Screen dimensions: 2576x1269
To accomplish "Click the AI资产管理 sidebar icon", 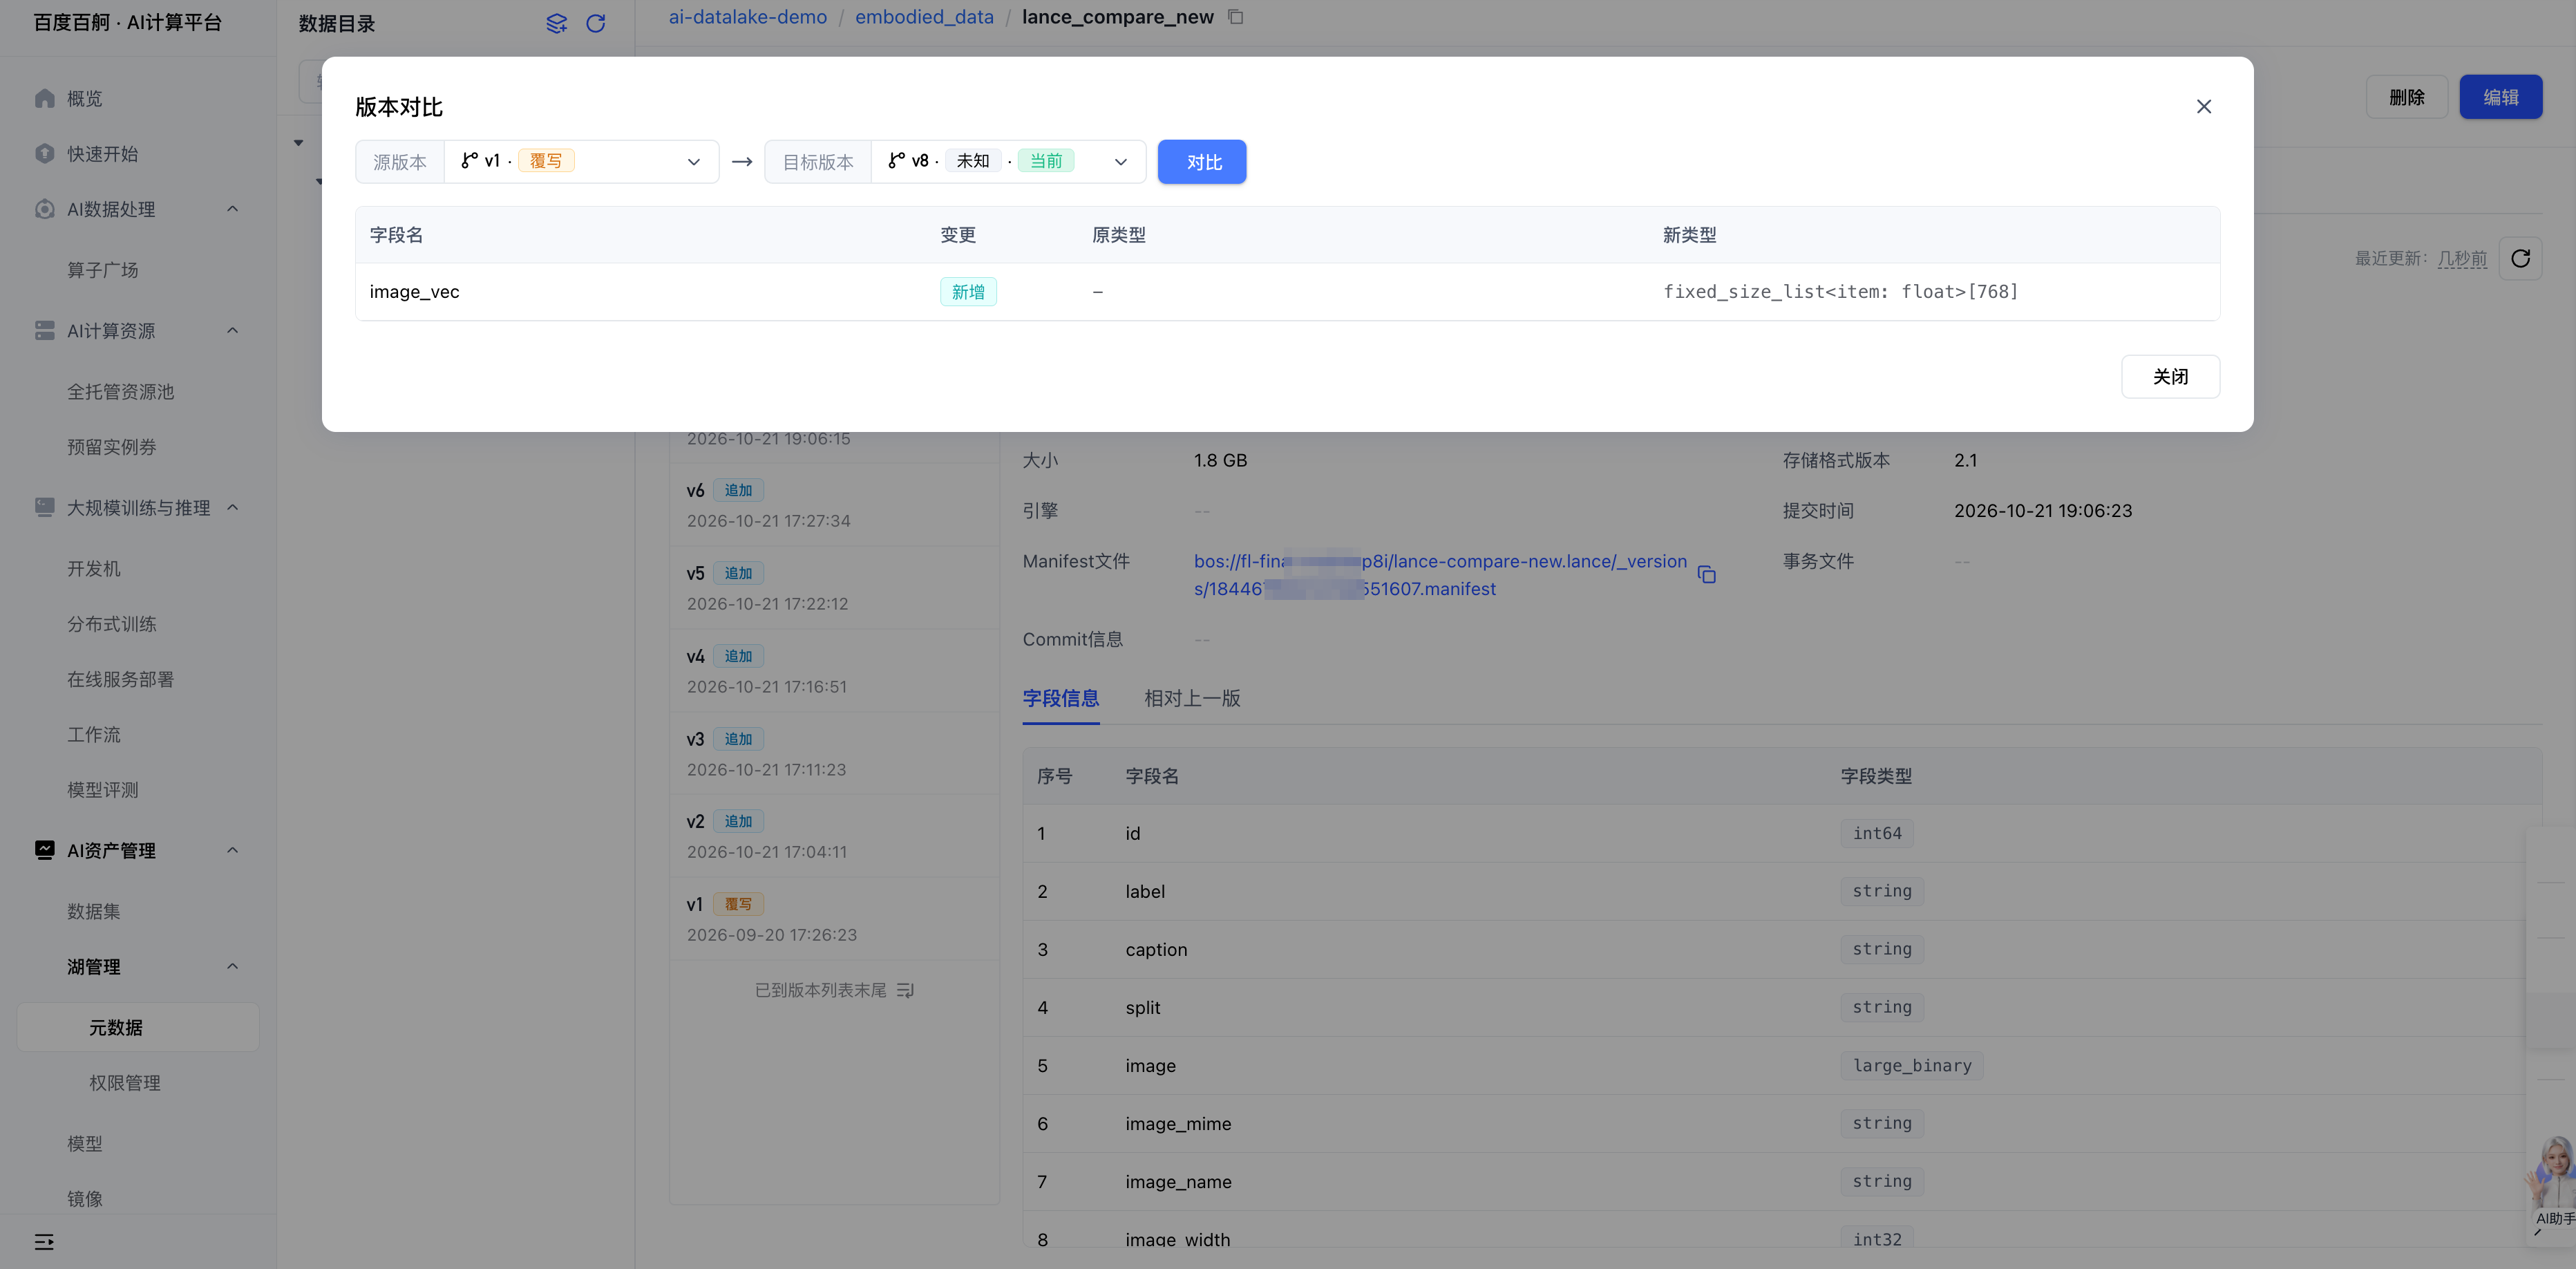I will click(44, 851).
